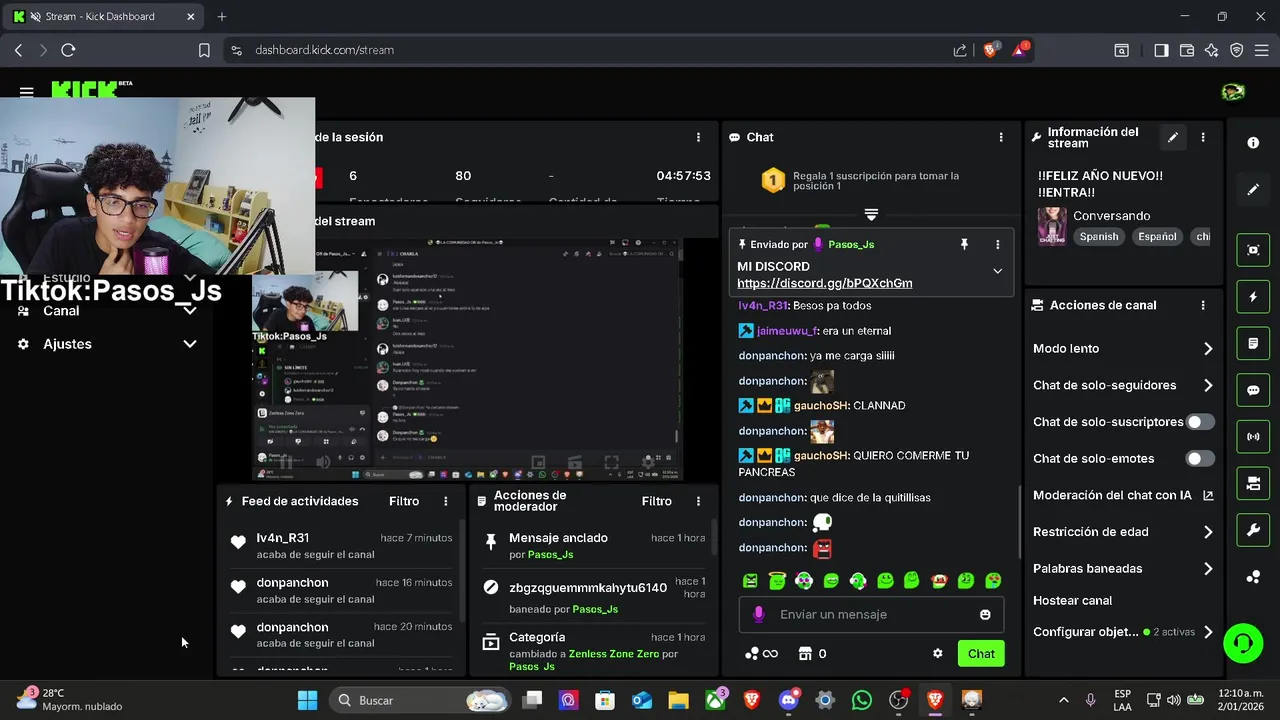Open the hamburger menu beside the Kick logo
This screenshot has width=1280, height=720.
pyautogui.click(x=27, y=92)
